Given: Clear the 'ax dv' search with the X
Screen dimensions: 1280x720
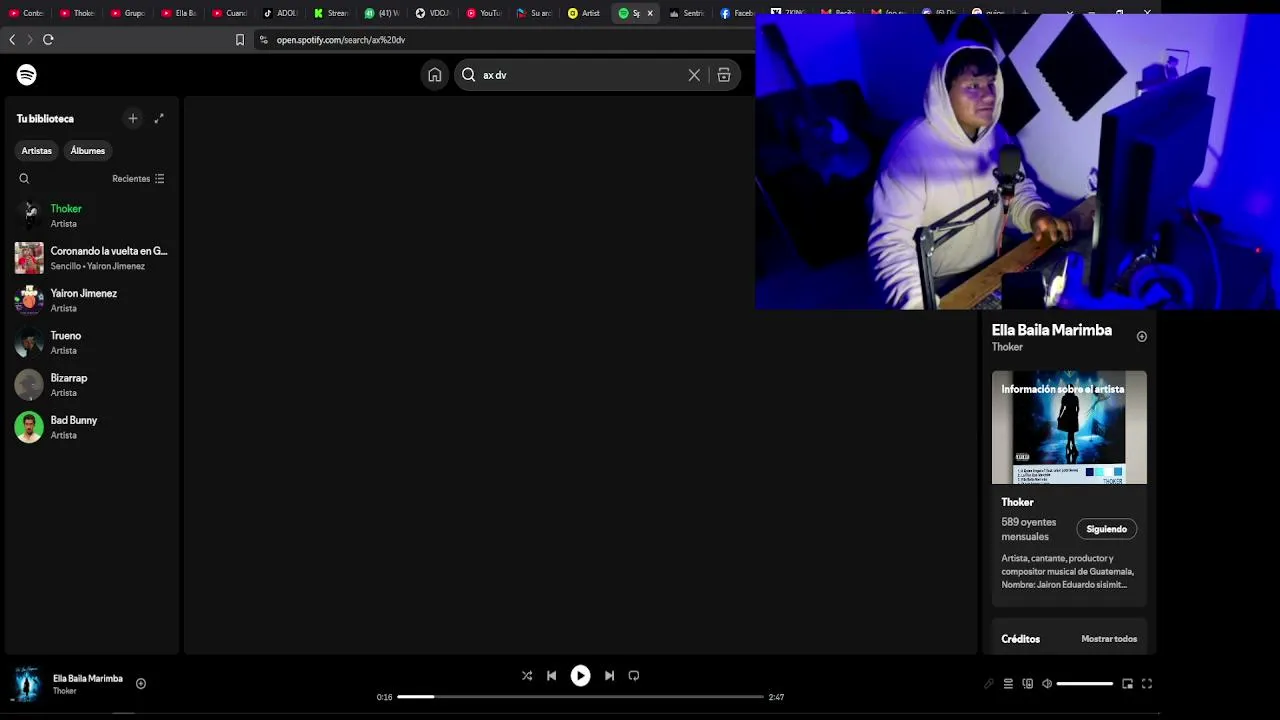Looking at the screenshot, I should tap(694, 75).
